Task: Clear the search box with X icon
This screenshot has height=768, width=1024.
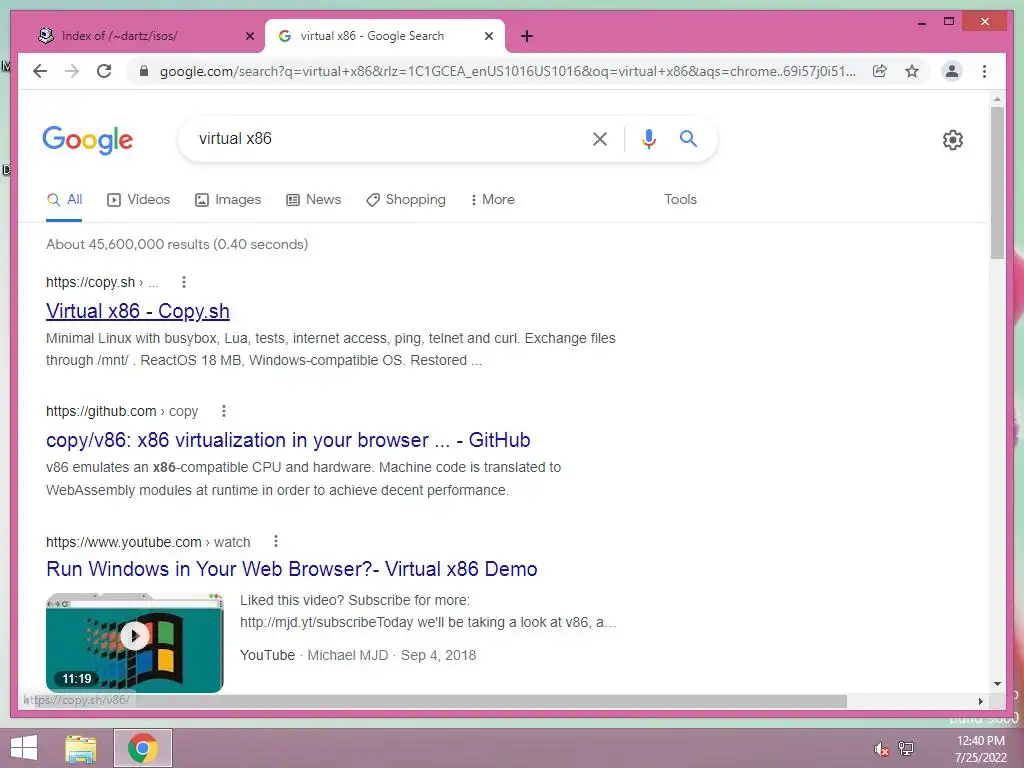Action: click(600, 138)
